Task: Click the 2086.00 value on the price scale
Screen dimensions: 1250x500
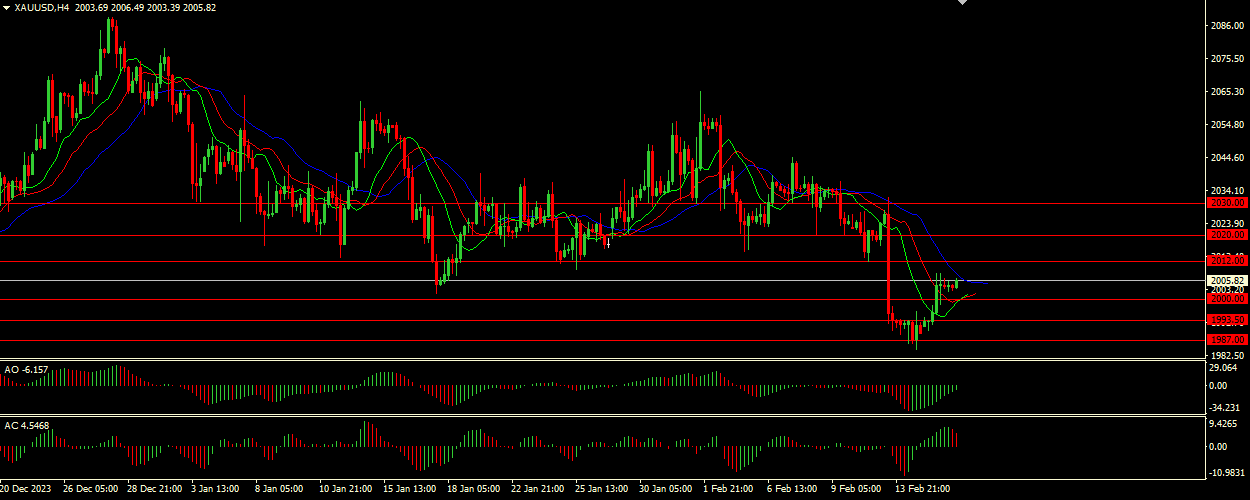Action: click(1226, 26)
